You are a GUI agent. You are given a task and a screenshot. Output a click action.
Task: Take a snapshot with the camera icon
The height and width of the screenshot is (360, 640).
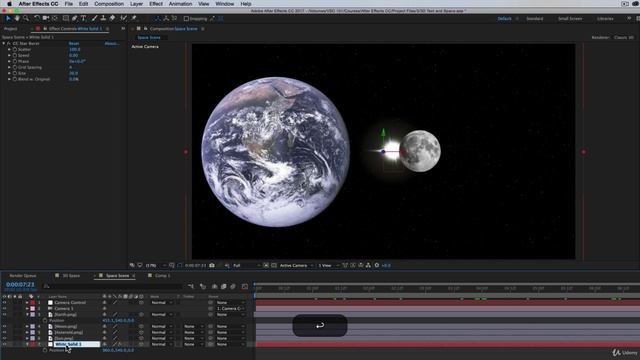tap(212, 265)
